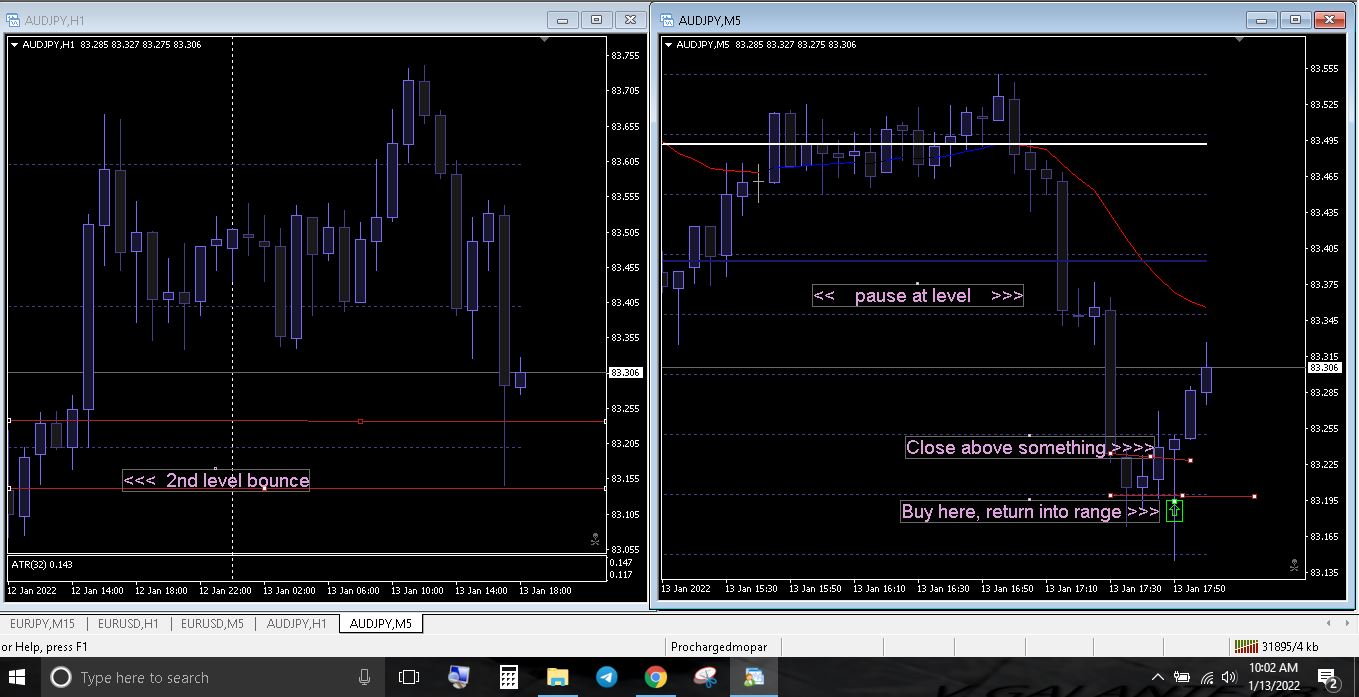This screenshot has height=697, width=1359.
Task: Minimize the AUDJPY,M5 chart window
Action: [1264, 20]
